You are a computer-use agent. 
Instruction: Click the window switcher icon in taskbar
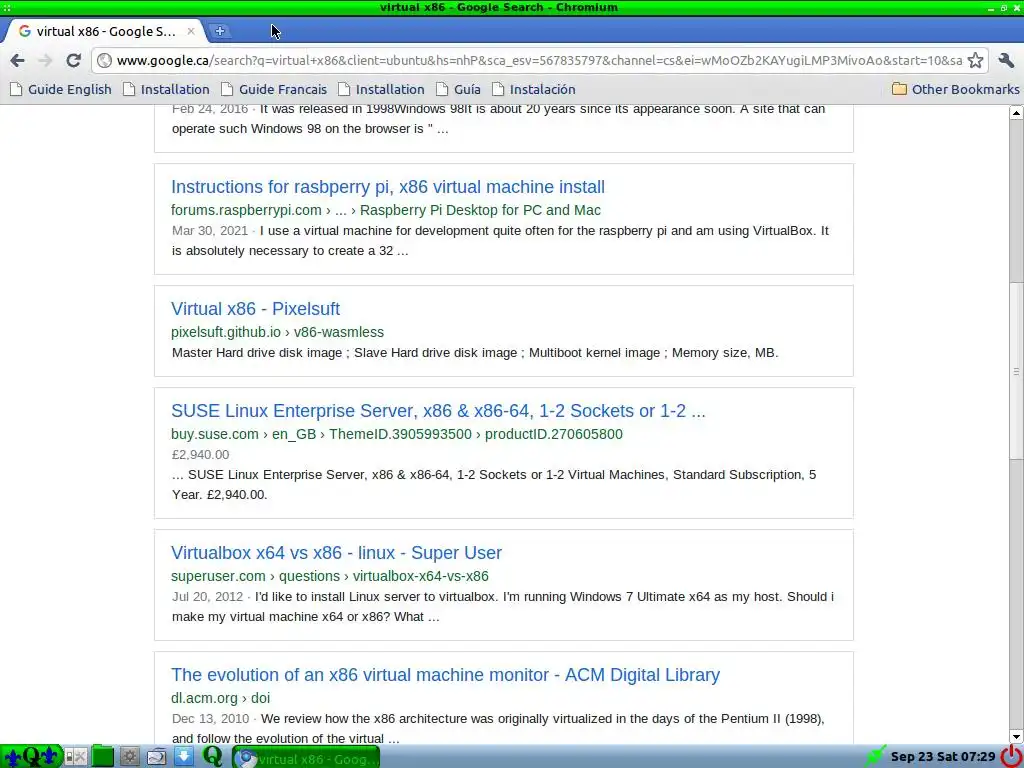tap(76, 757)
